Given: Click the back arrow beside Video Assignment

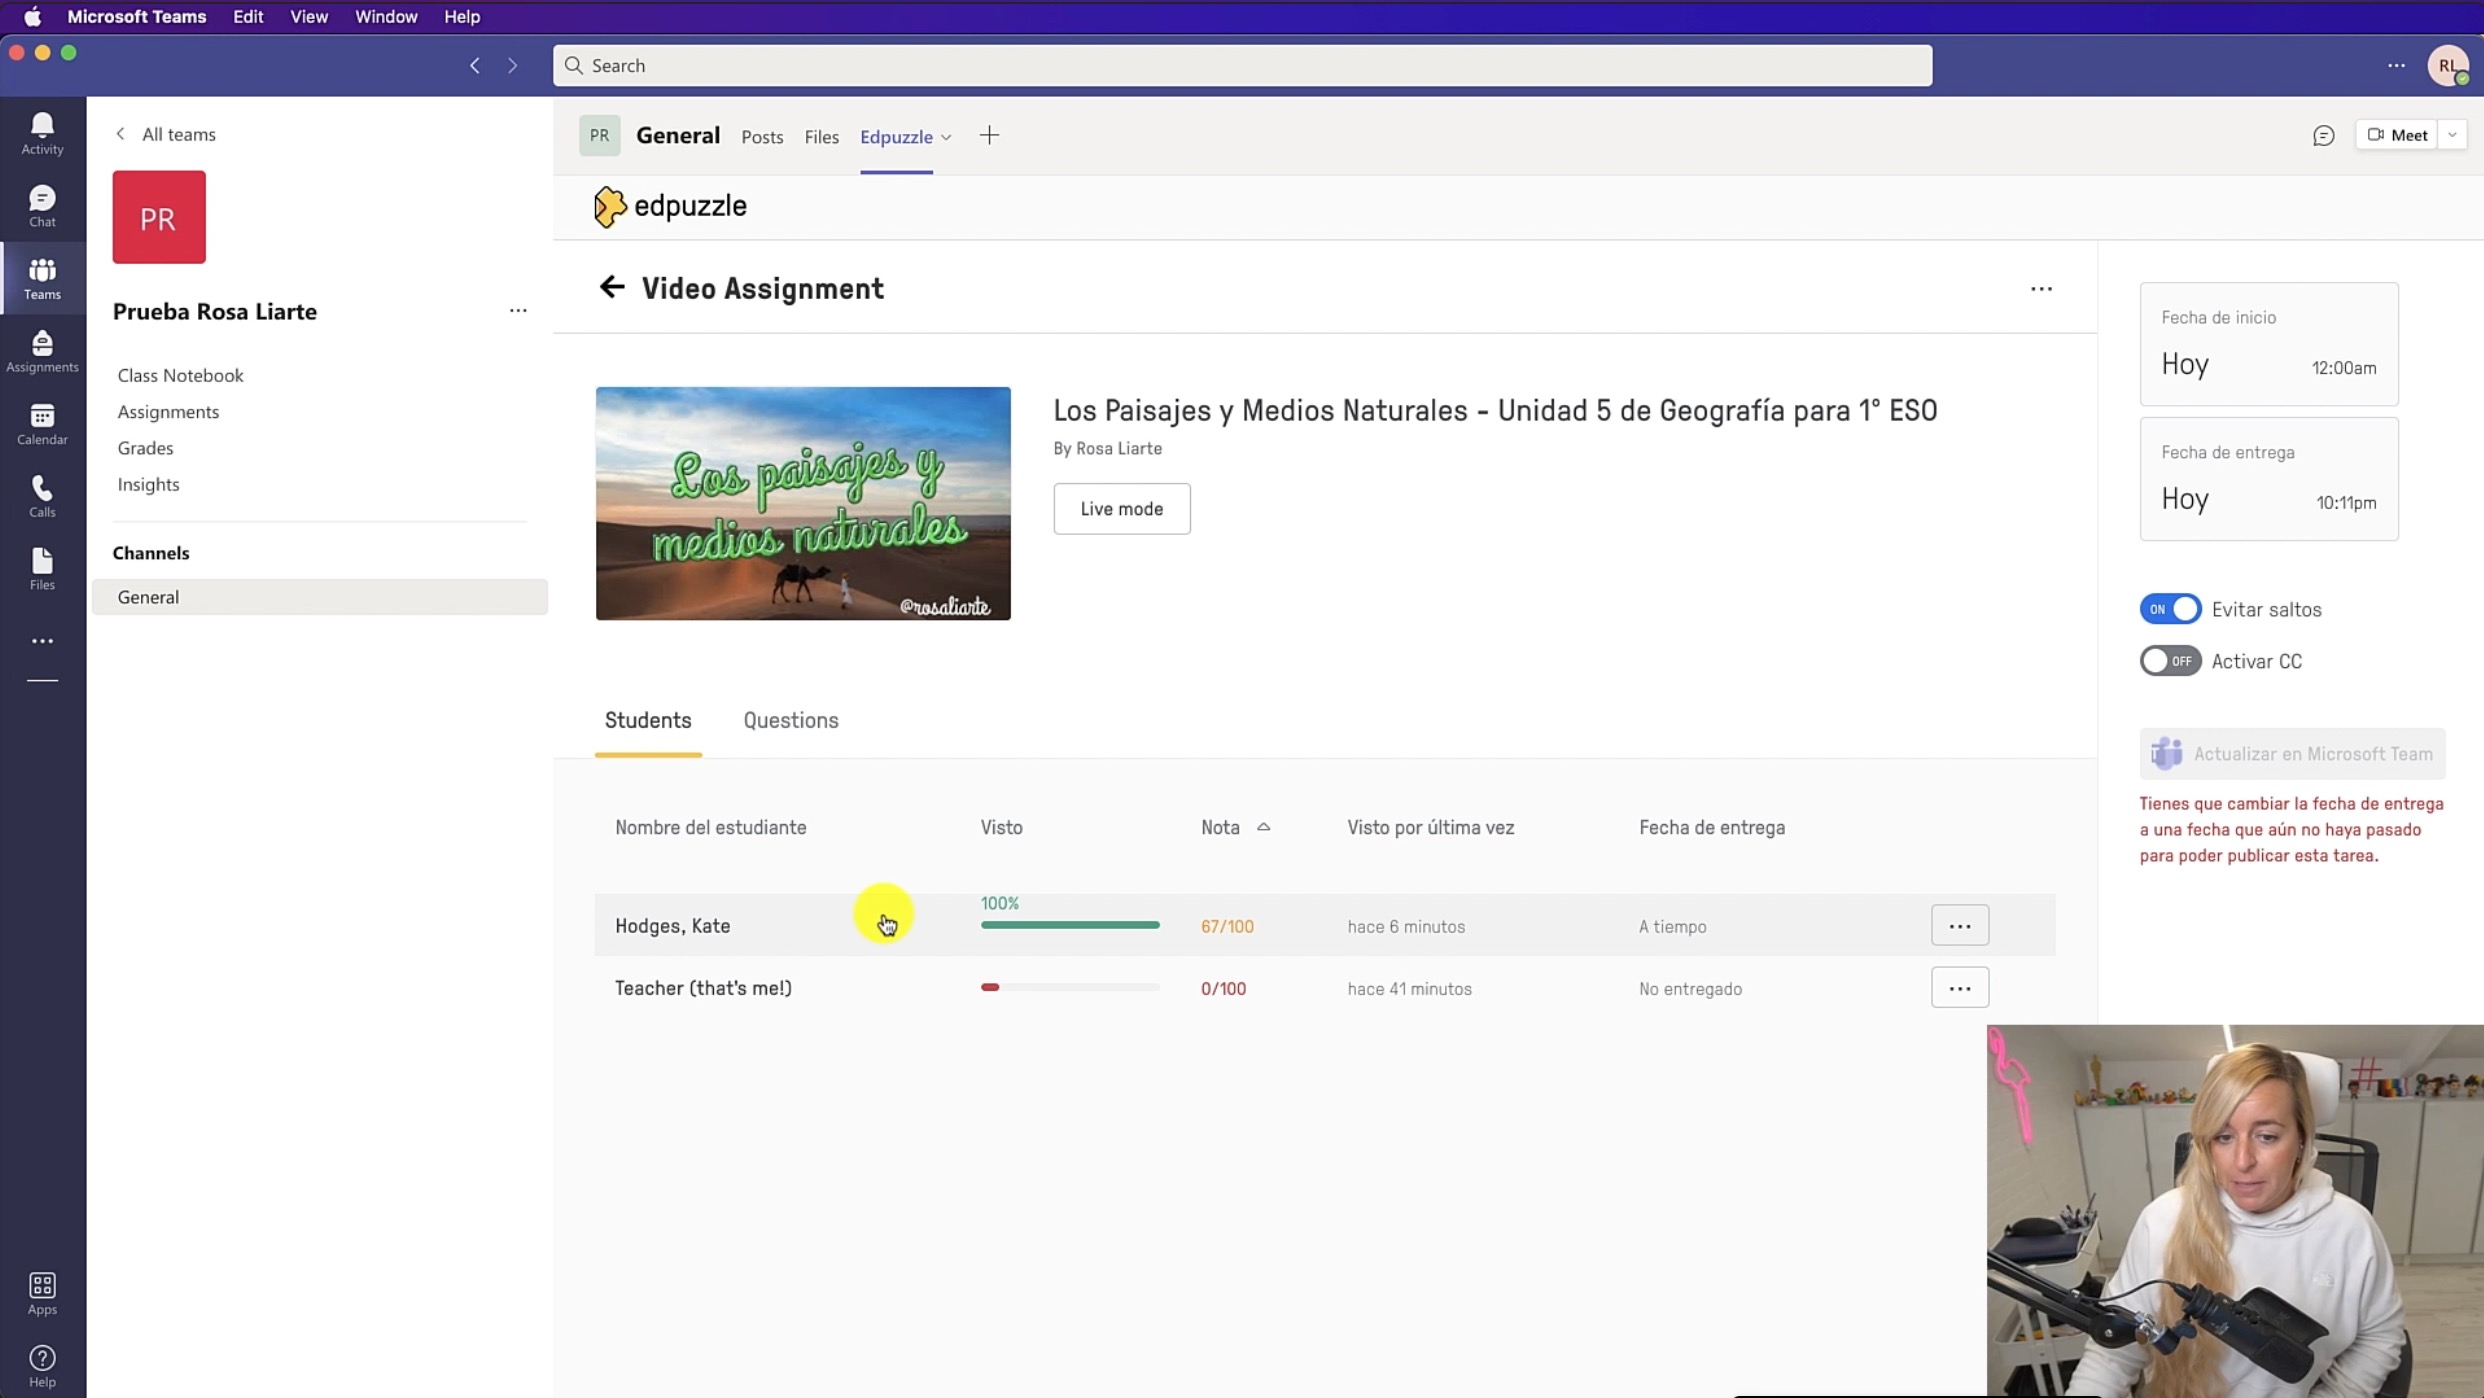Looking at the screenshot, I should tap(611, 288).
